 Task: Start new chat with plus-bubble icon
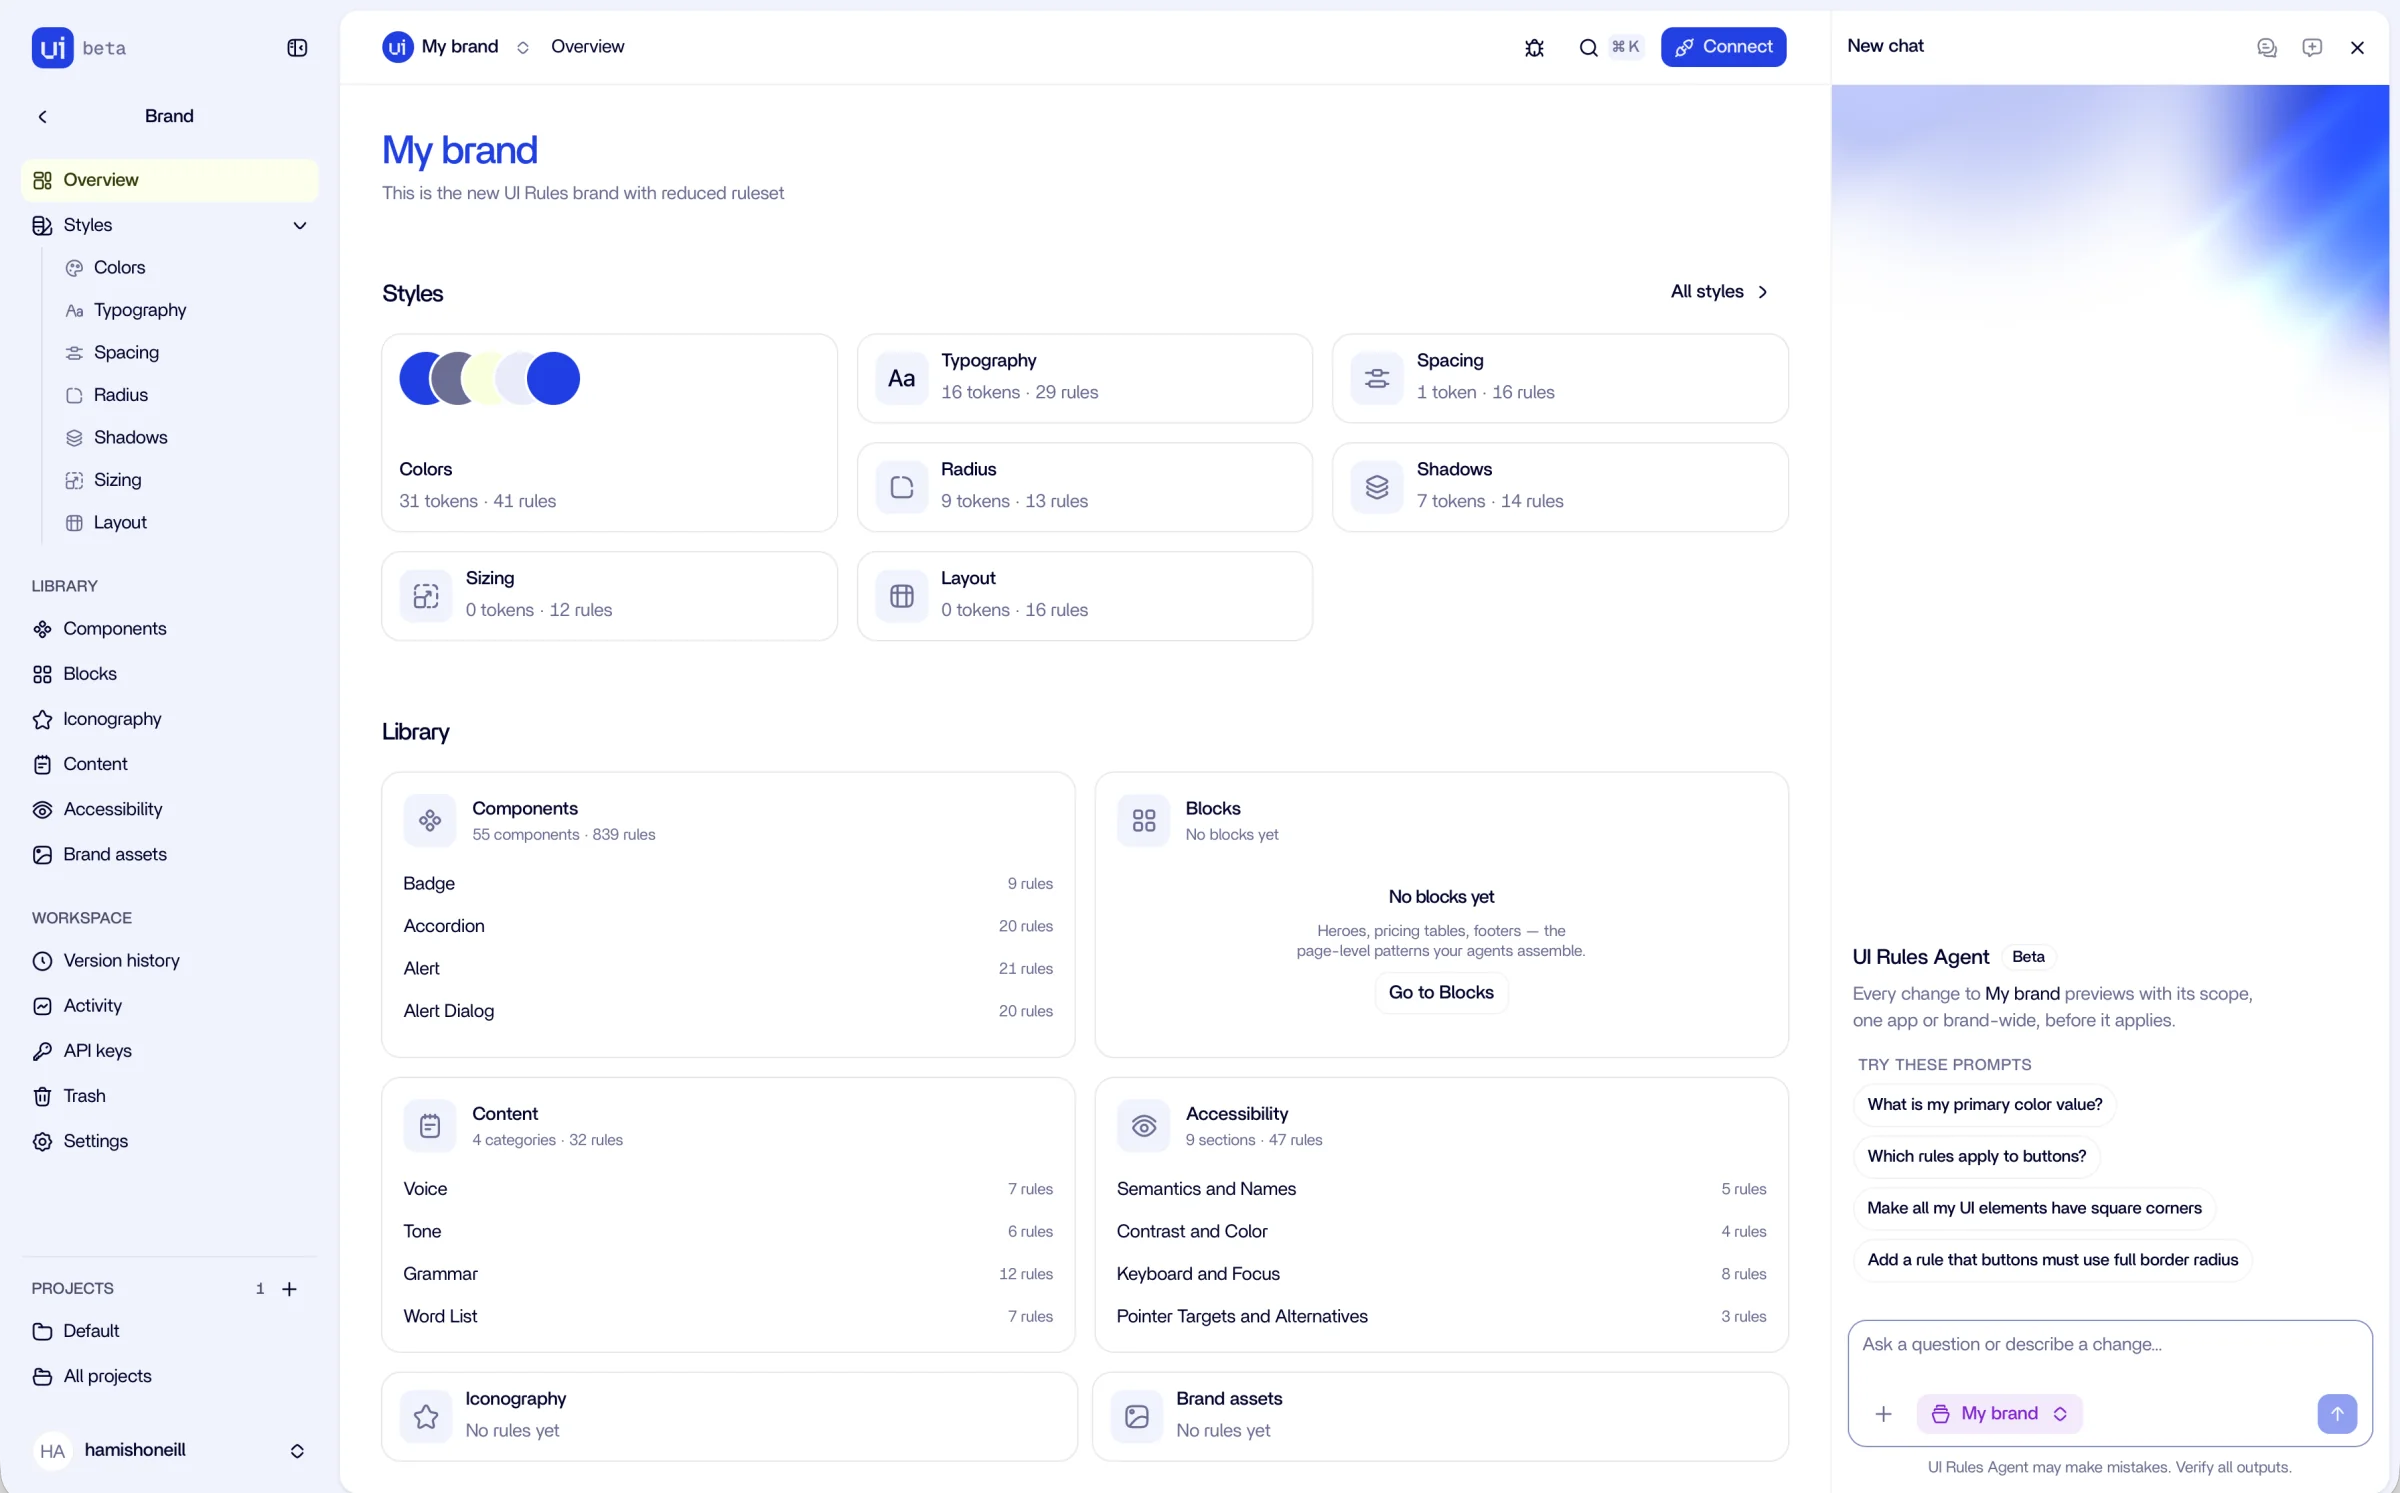coord(2312,47)
